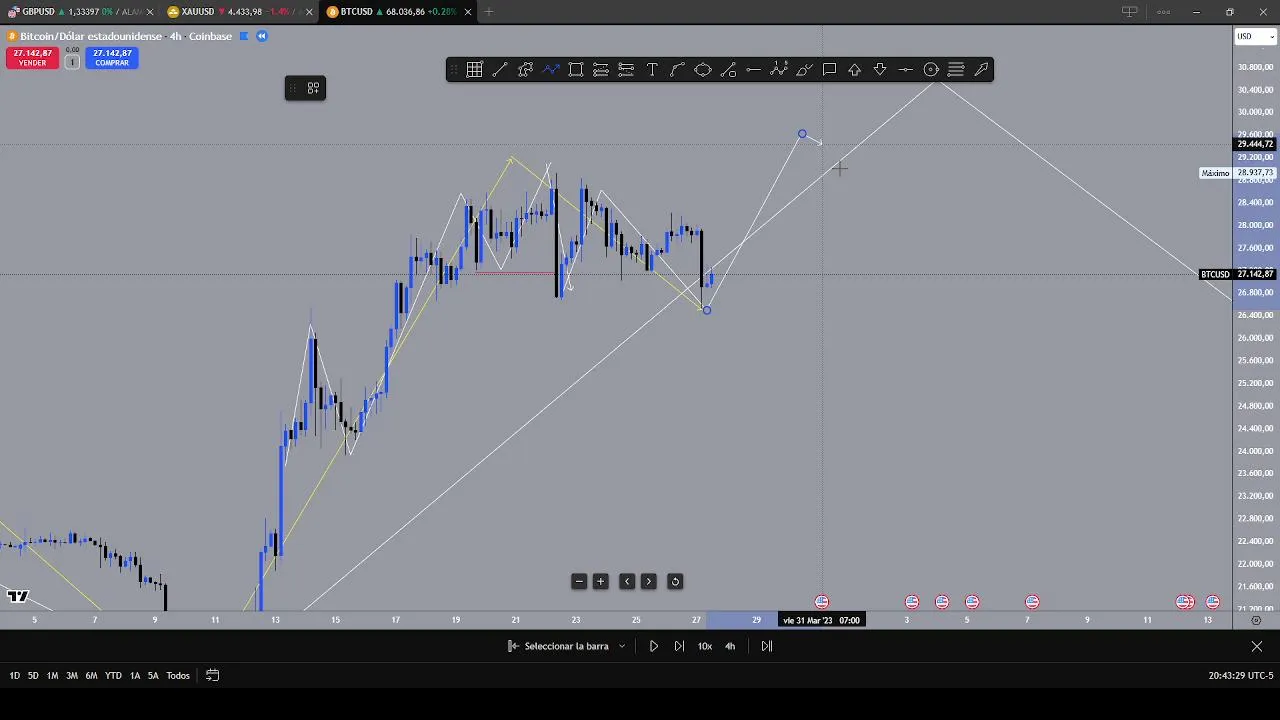The image size is (1280, 720).
Task: Jump to real-time in replay
Action: 767,646
